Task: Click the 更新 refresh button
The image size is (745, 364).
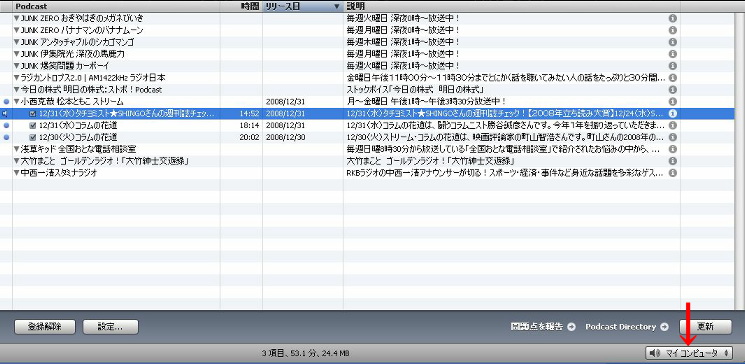Action: [705, 327]
